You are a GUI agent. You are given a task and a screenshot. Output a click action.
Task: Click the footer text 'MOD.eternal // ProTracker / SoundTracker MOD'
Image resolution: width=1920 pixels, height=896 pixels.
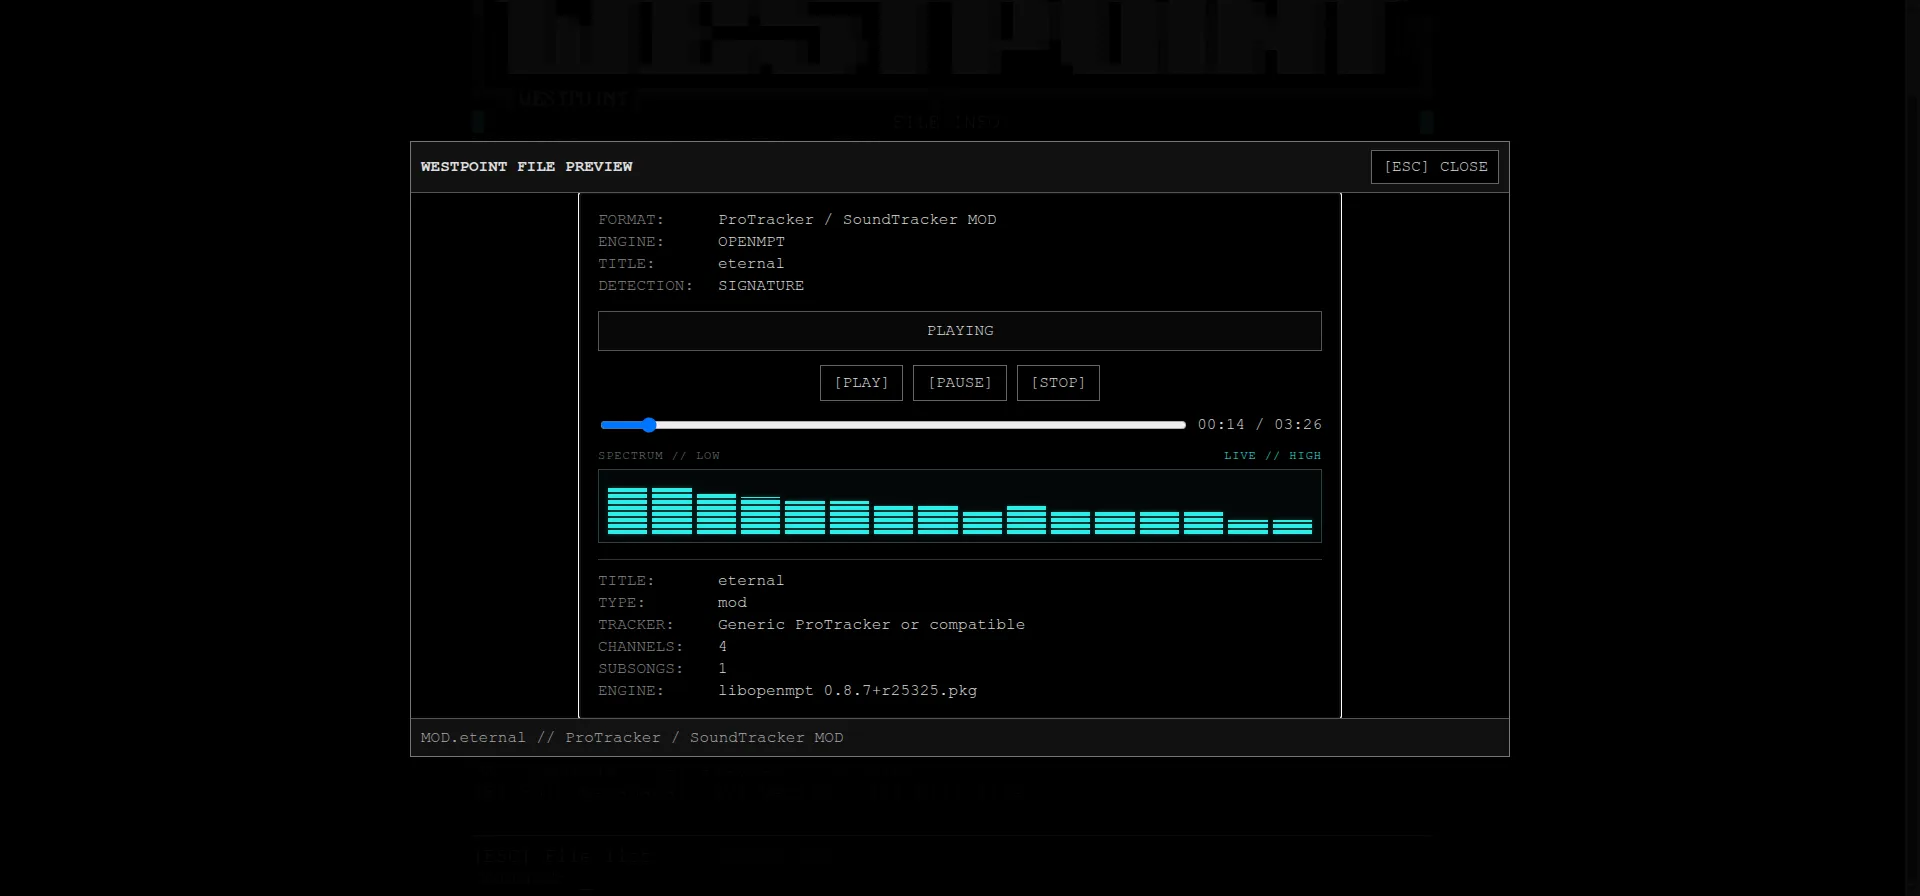click(x=632, y=738)
